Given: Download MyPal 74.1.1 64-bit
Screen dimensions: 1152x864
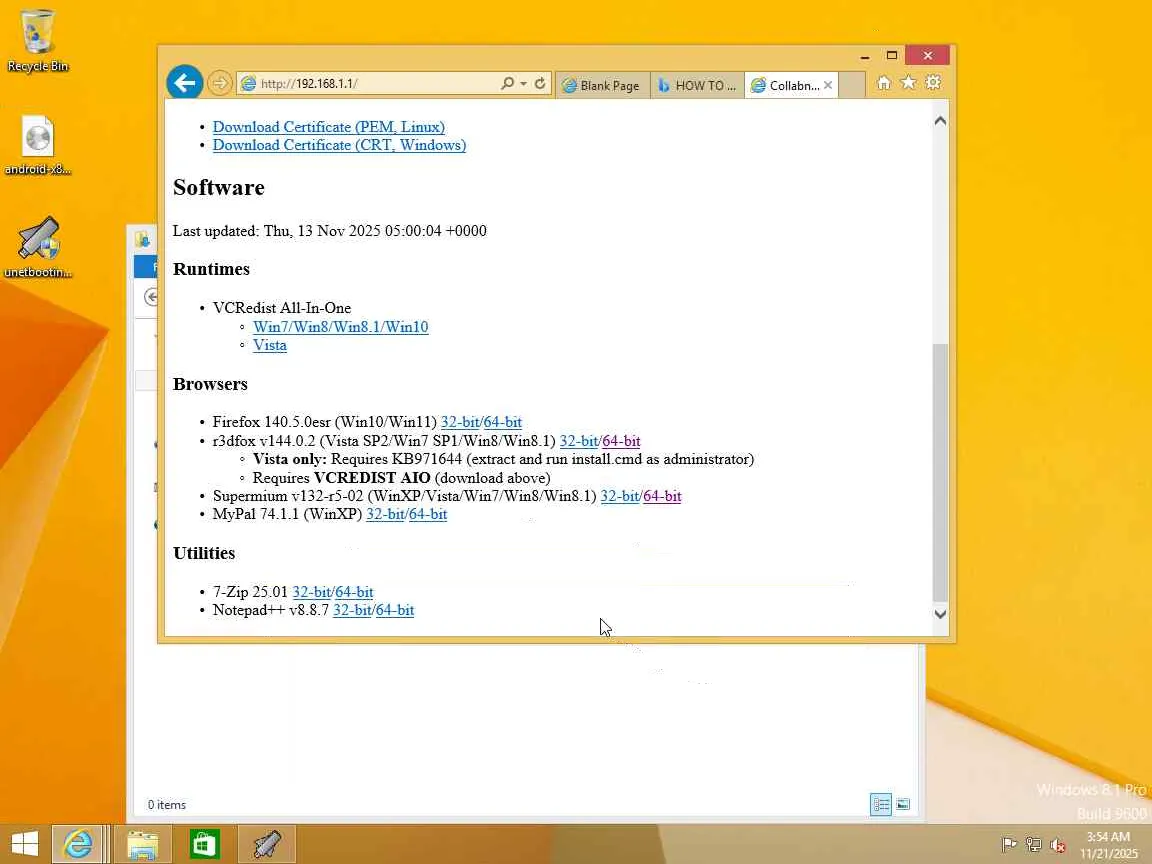Looking at the screenshot, I should click(428, 514).
